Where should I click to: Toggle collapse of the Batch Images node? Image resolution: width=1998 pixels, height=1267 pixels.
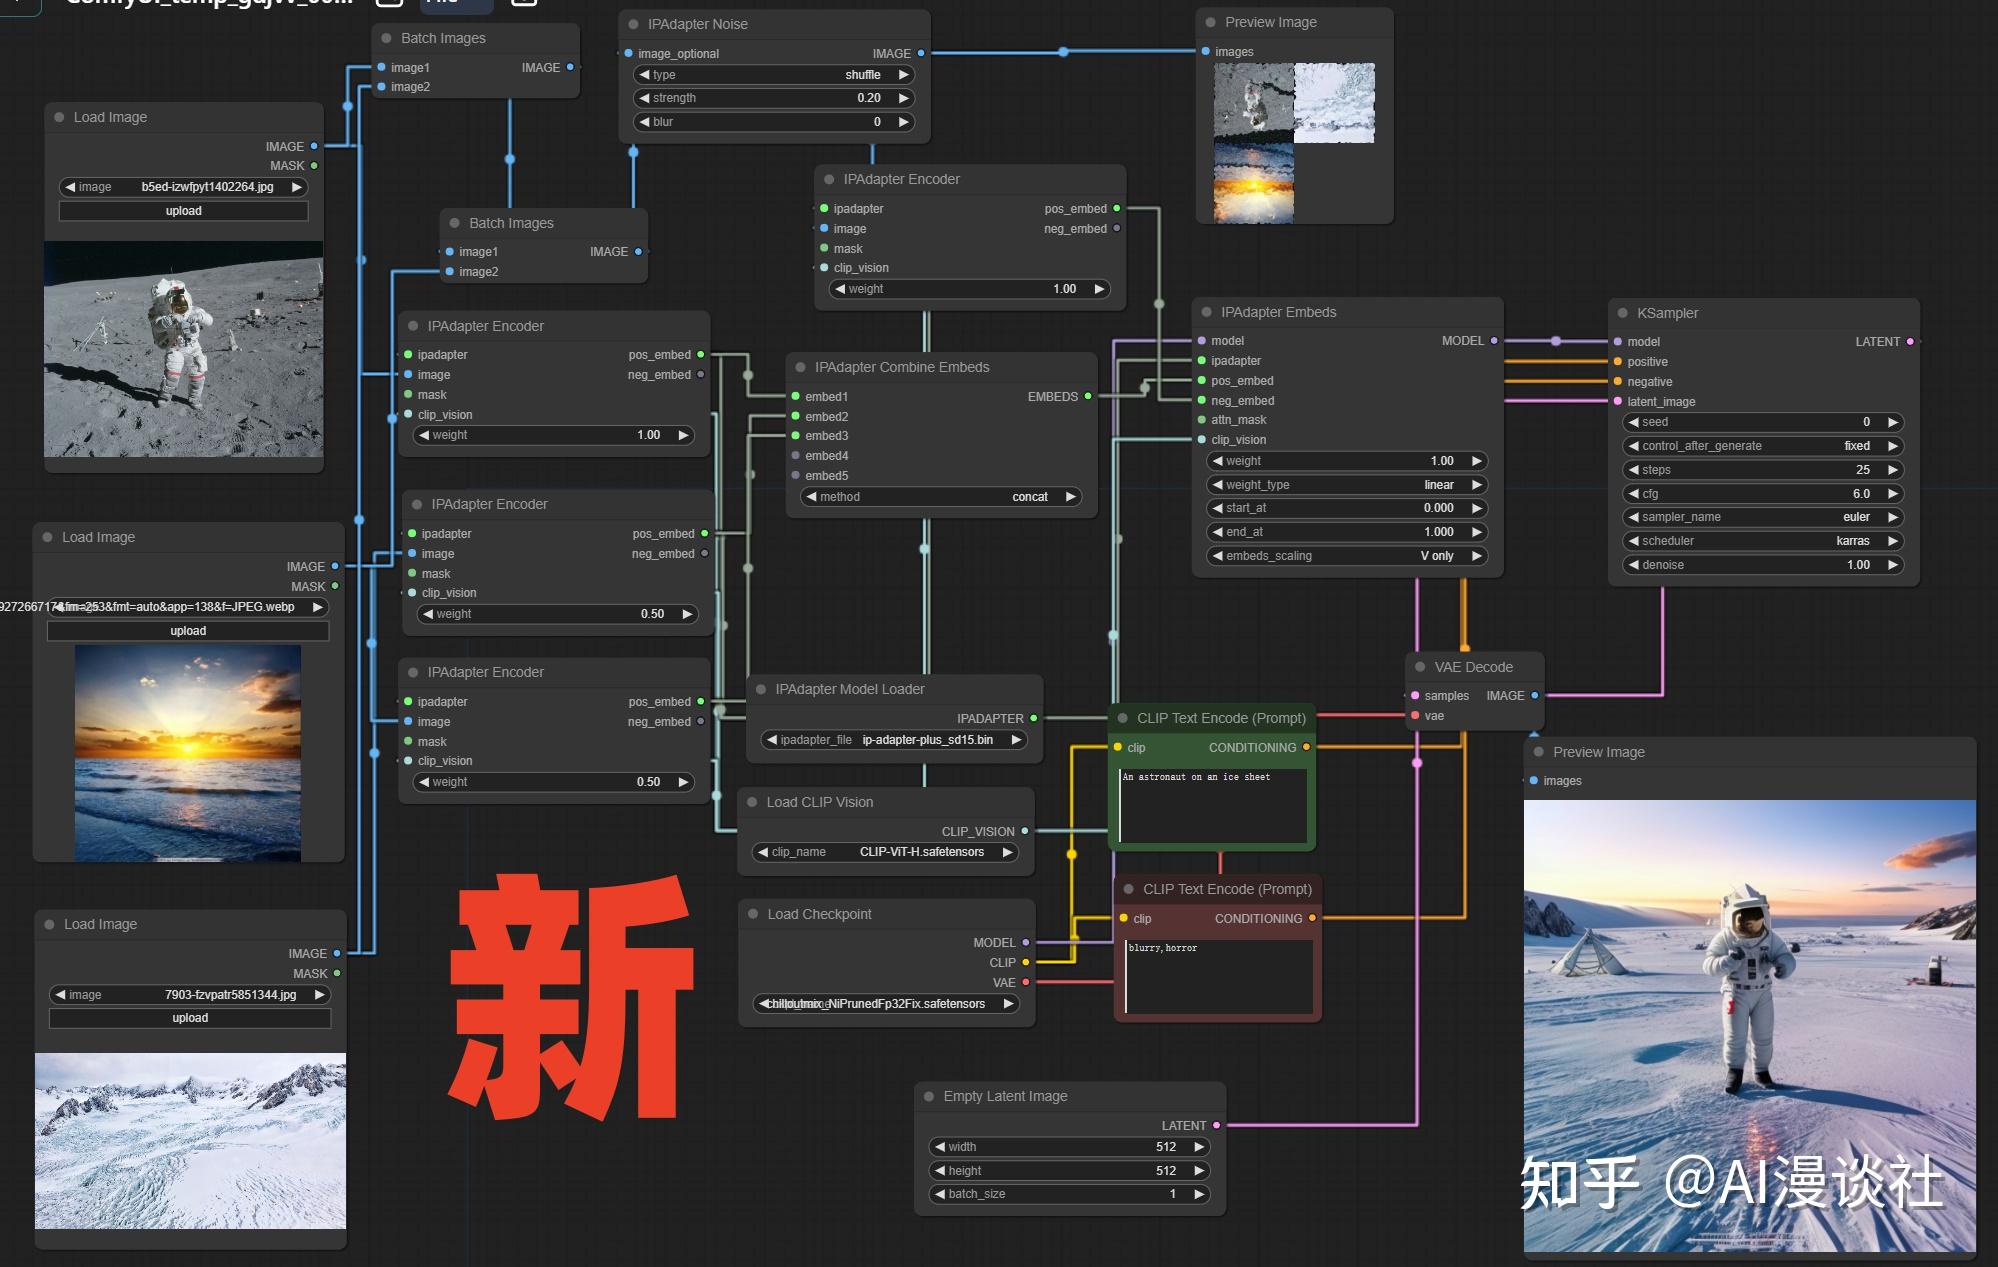tap(386, 37)
